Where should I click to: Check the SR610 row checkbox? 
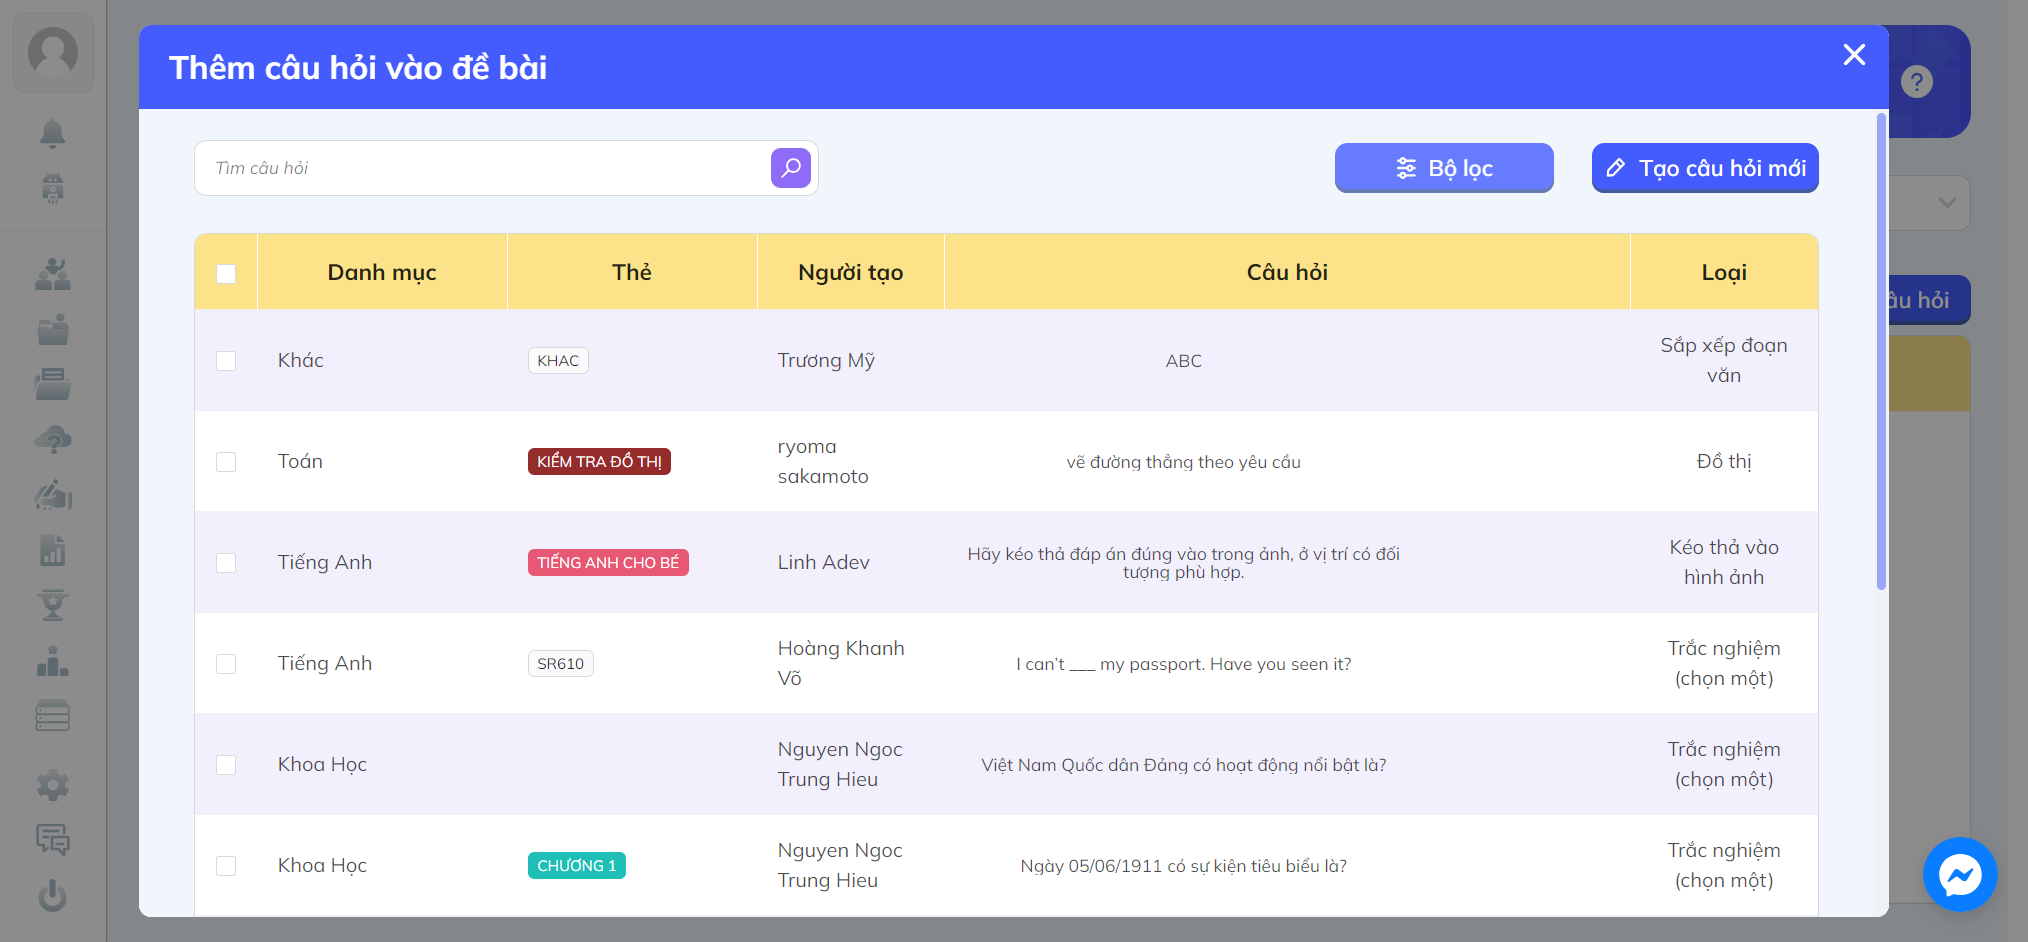tap(226, 664)
